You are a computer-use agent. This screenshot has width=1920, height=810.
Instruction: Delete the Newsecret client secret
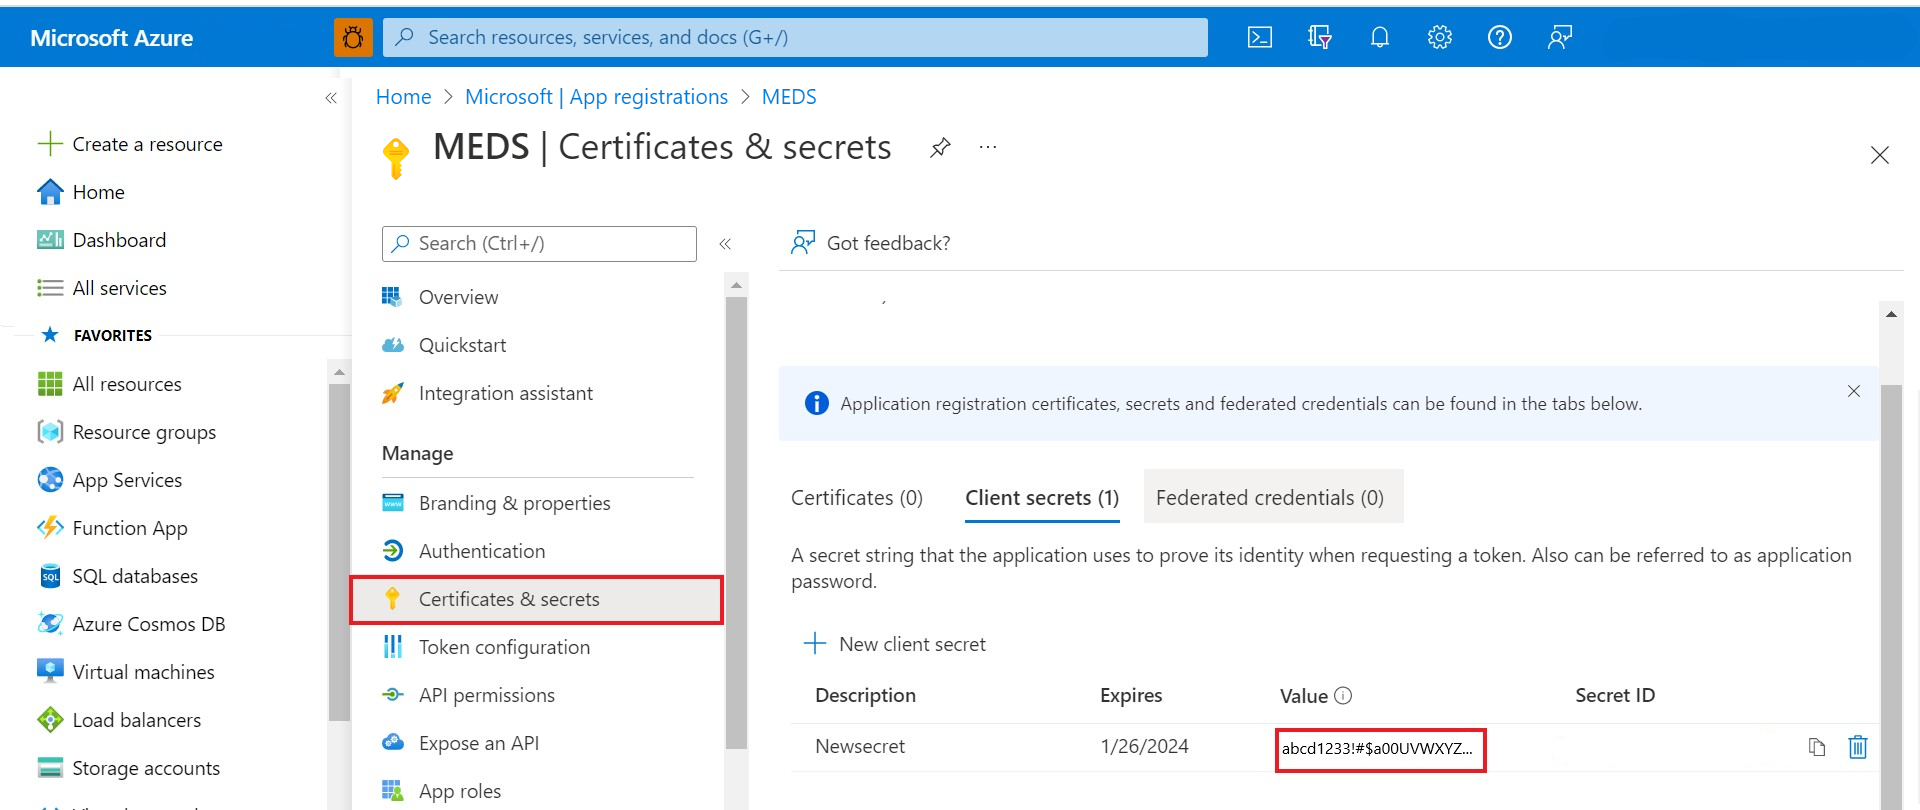coord(1858,747)
